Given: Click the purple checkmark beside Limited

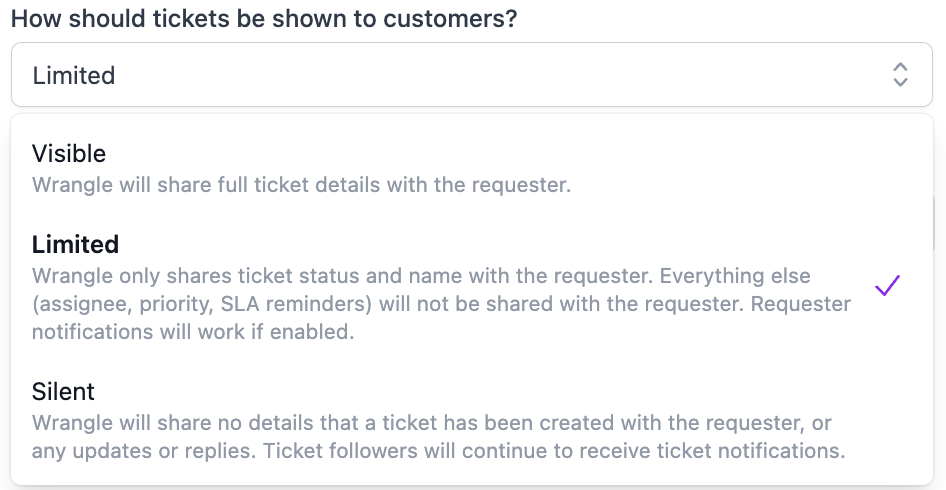Looking at the screenshot, I should coord(887,286).
